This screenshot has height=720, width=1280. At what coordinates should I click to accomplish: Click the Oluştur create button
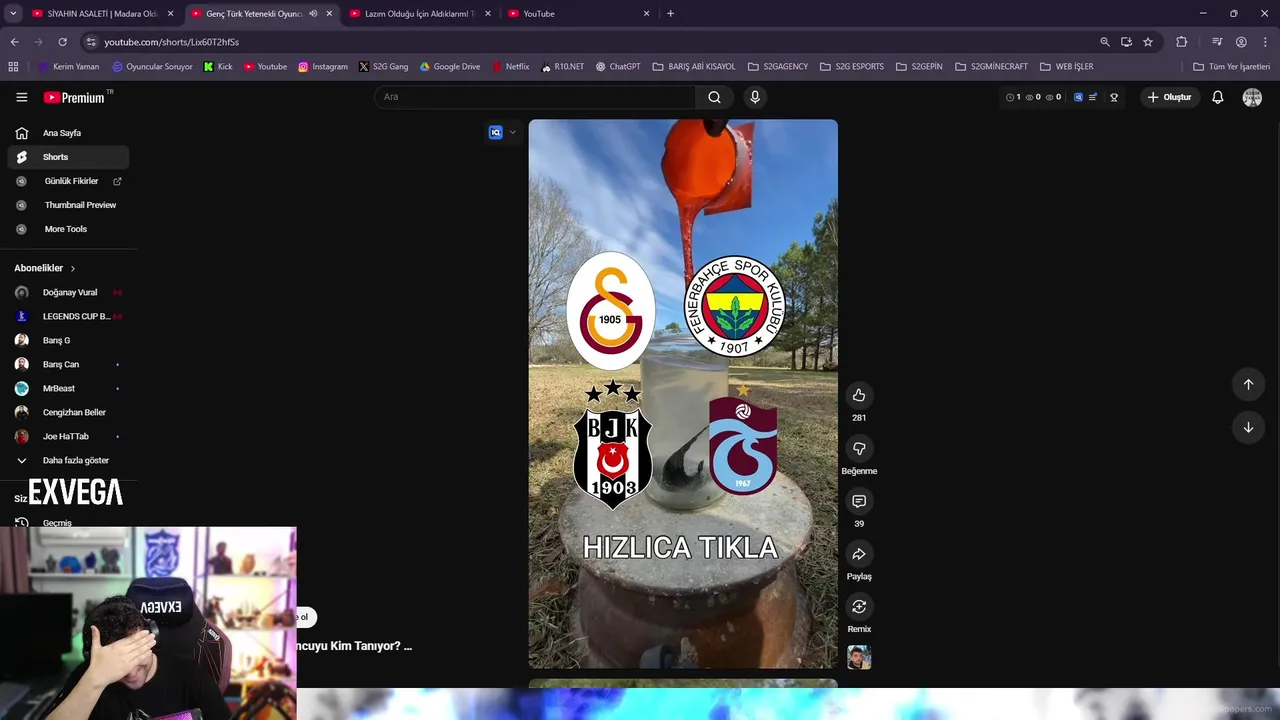pyautogui.click(x=1169, y=97)
